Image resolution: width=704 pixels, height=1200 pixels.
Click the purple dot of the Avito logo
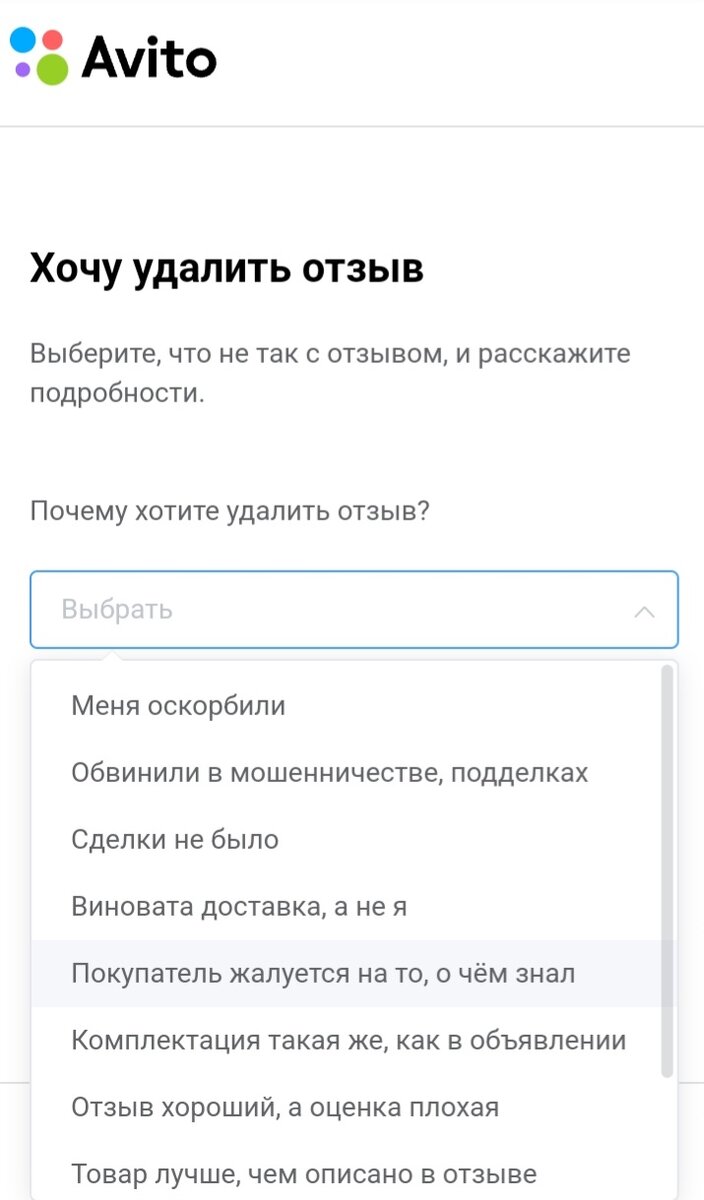point(23,69)
